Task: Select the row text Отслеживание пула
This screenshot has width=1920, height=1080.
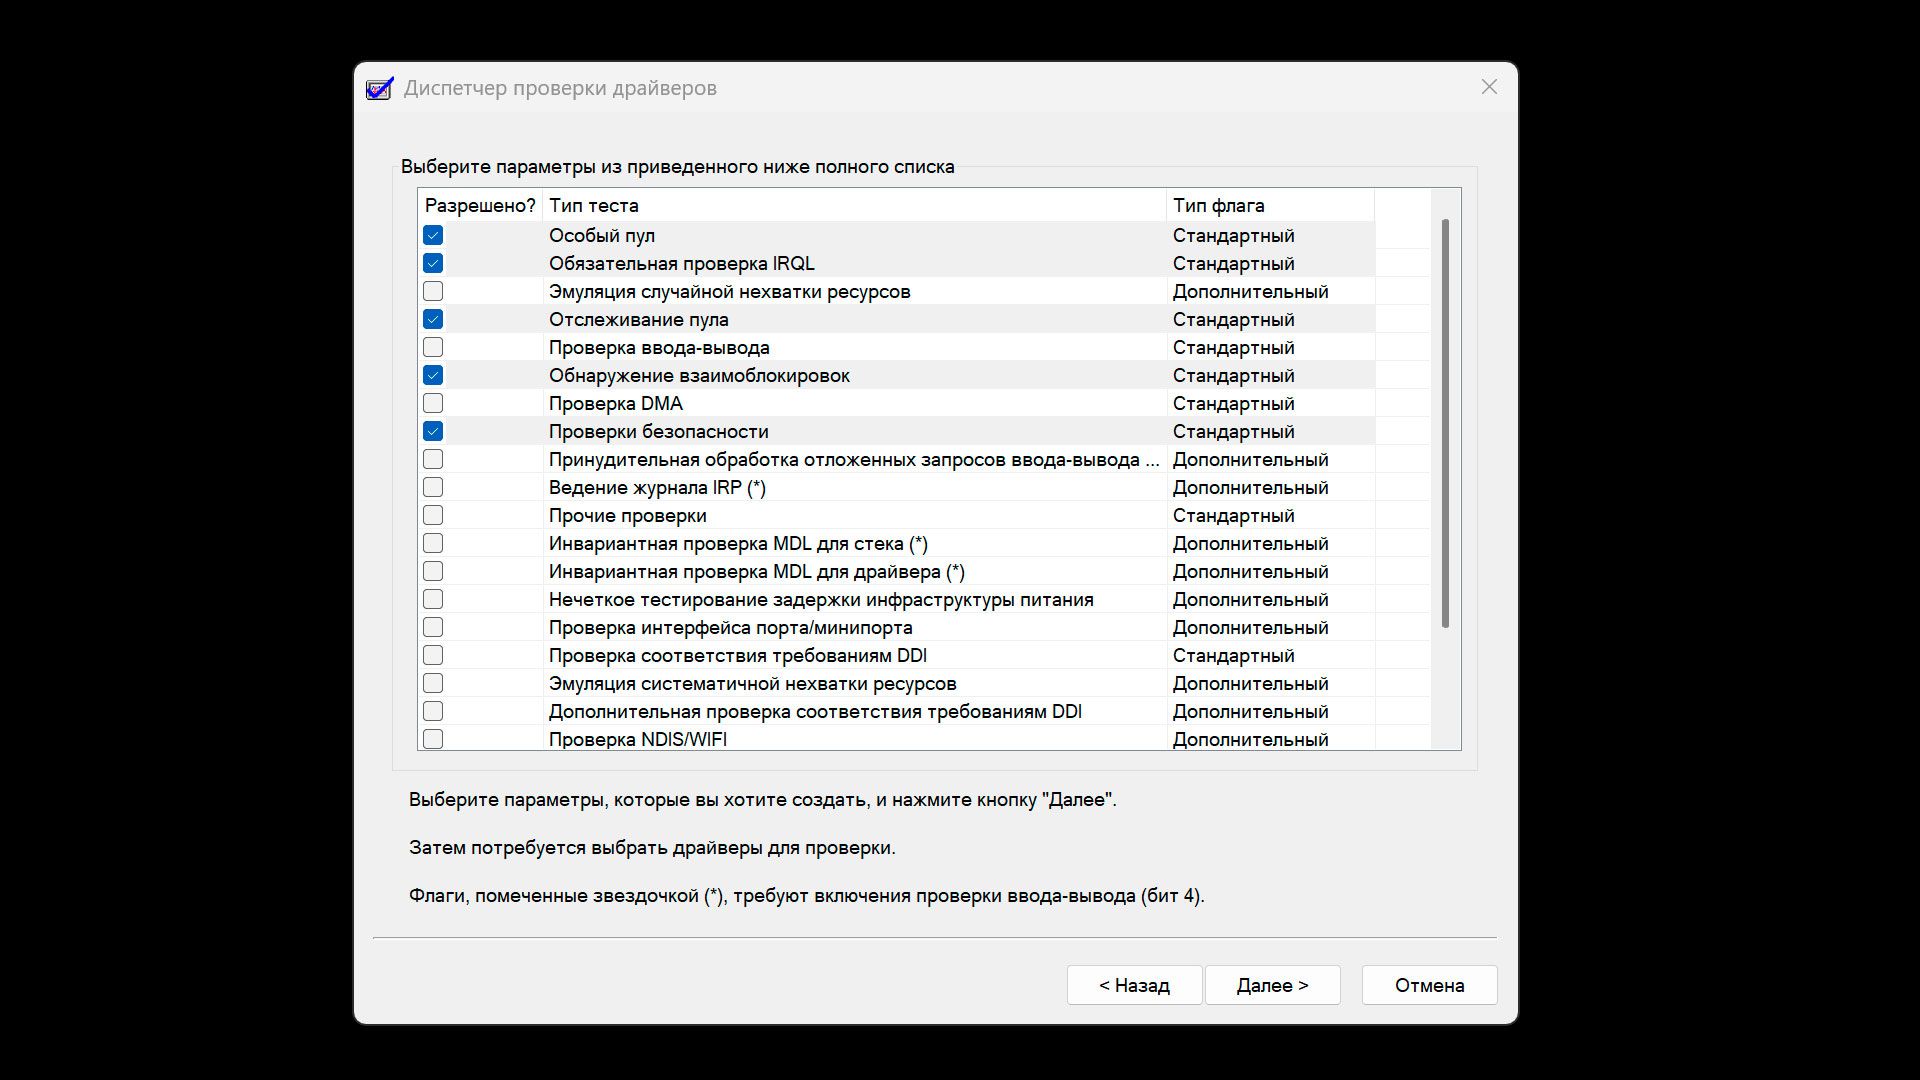Action: pyautogui.click(x=638, y=319)
